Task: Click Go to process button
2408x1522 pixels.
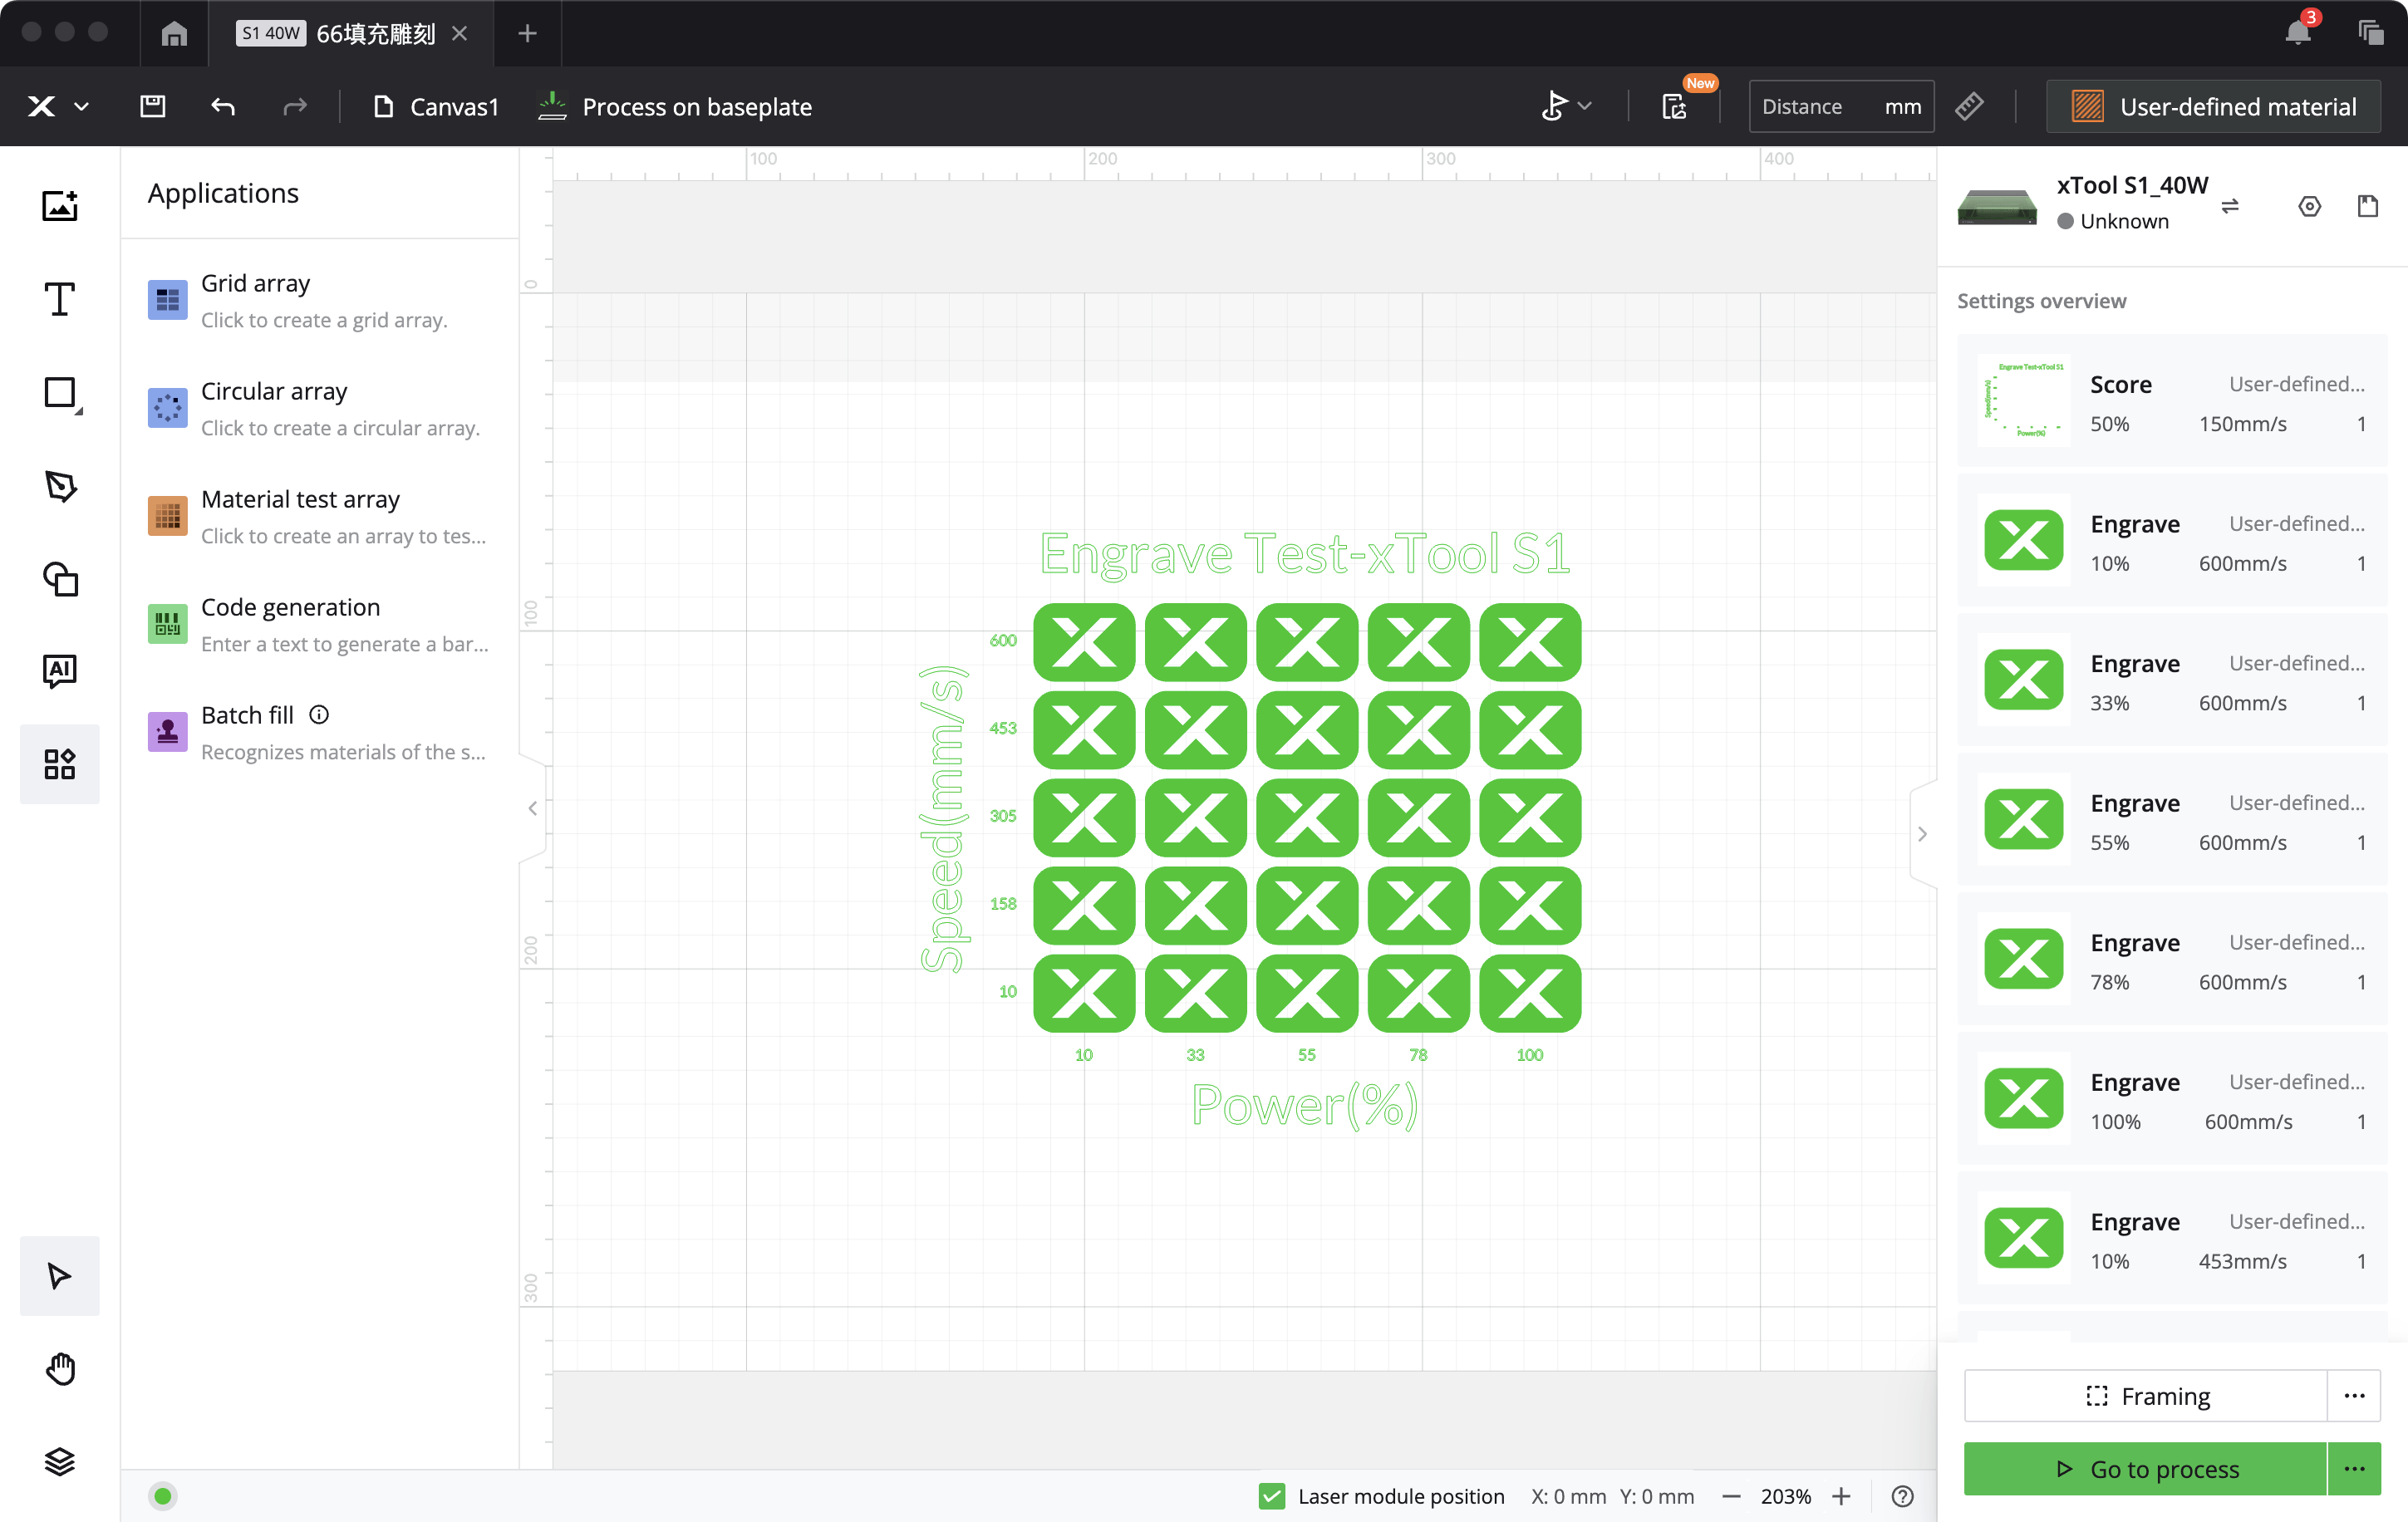Action: (x=2146, y=1468)
